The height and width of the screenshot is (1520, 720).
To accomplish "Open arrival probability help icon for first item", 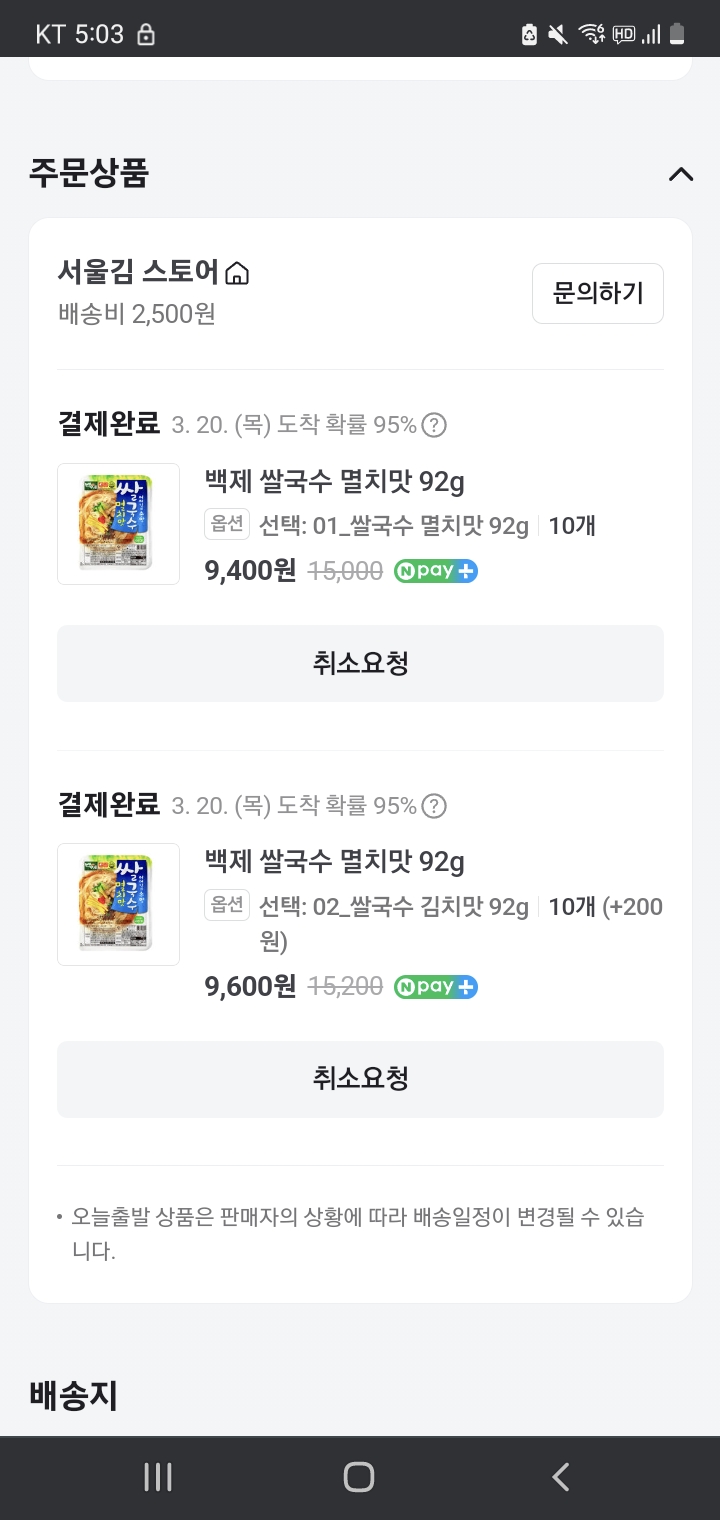I will pos(433,425).
